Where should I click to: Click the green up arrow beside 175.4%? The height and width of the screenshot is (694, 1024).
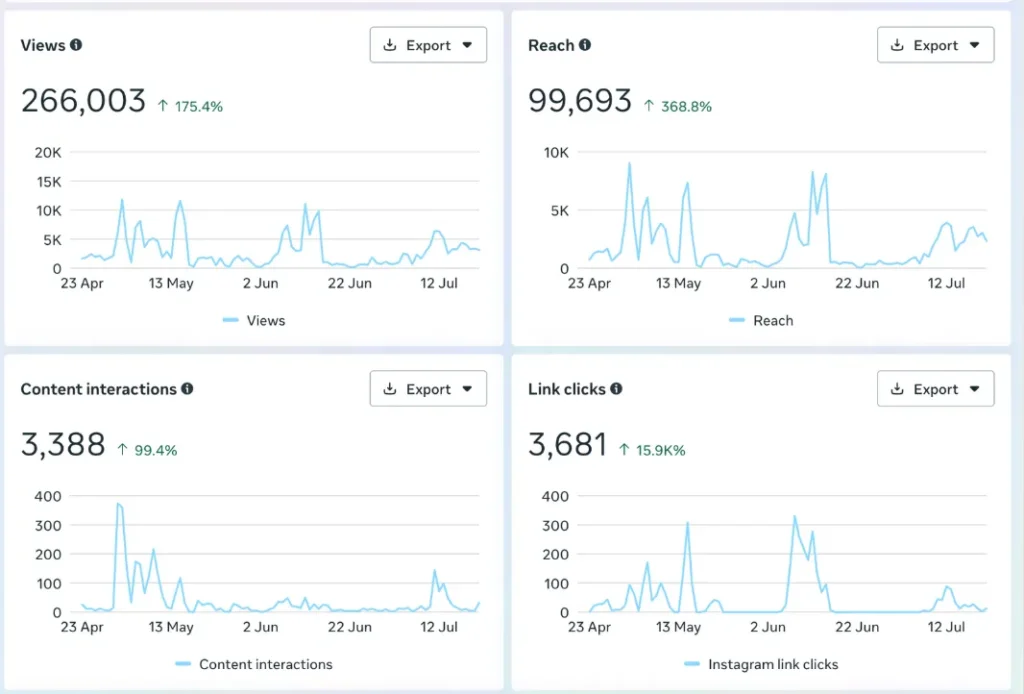click(x=163, y=106)
